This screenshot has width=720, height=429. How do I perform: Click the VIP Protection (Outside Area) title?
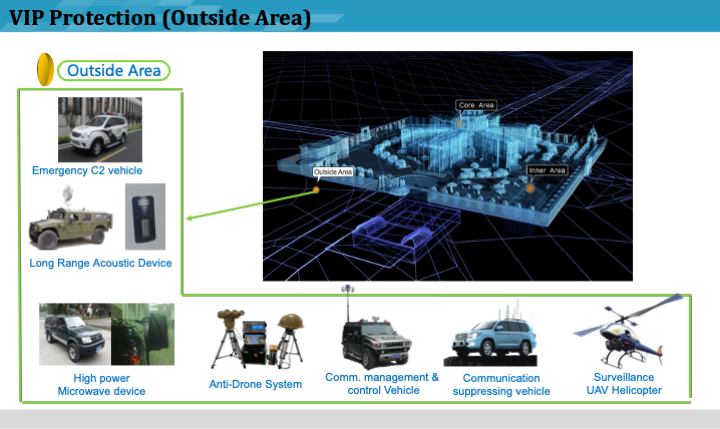coord(160,18)
